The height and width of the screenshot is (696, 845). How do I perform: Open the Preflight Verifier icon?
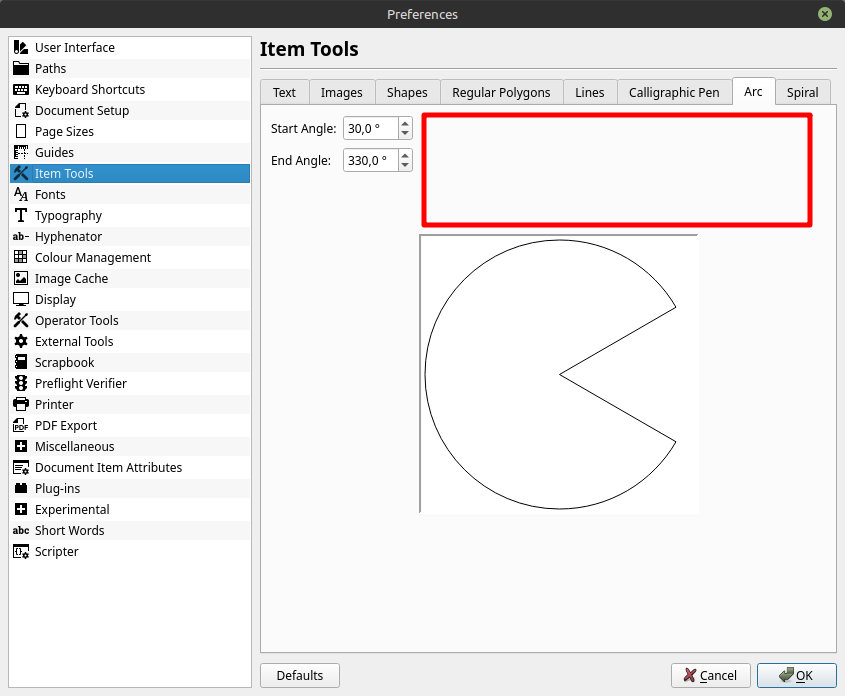point(21,383)
